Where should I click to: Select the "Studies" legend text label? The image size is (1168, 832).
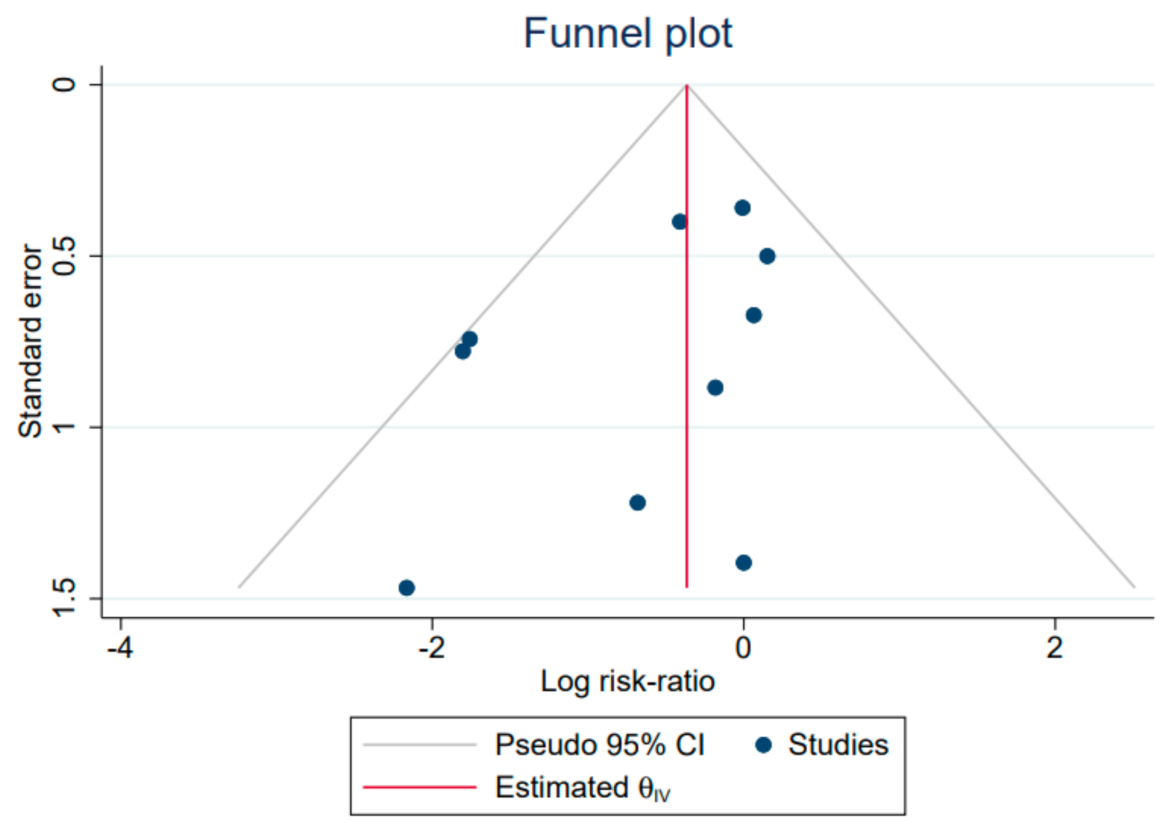(x=838, y=744)
